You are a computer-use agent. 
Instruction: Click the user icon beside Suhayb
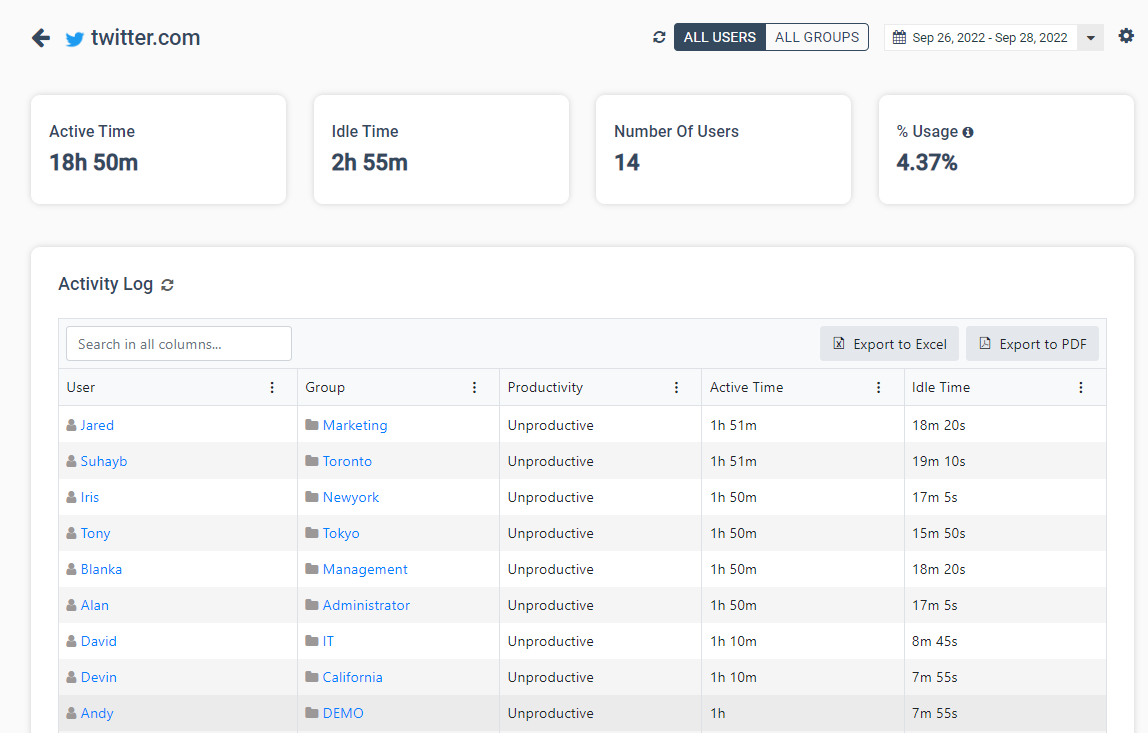72,461
